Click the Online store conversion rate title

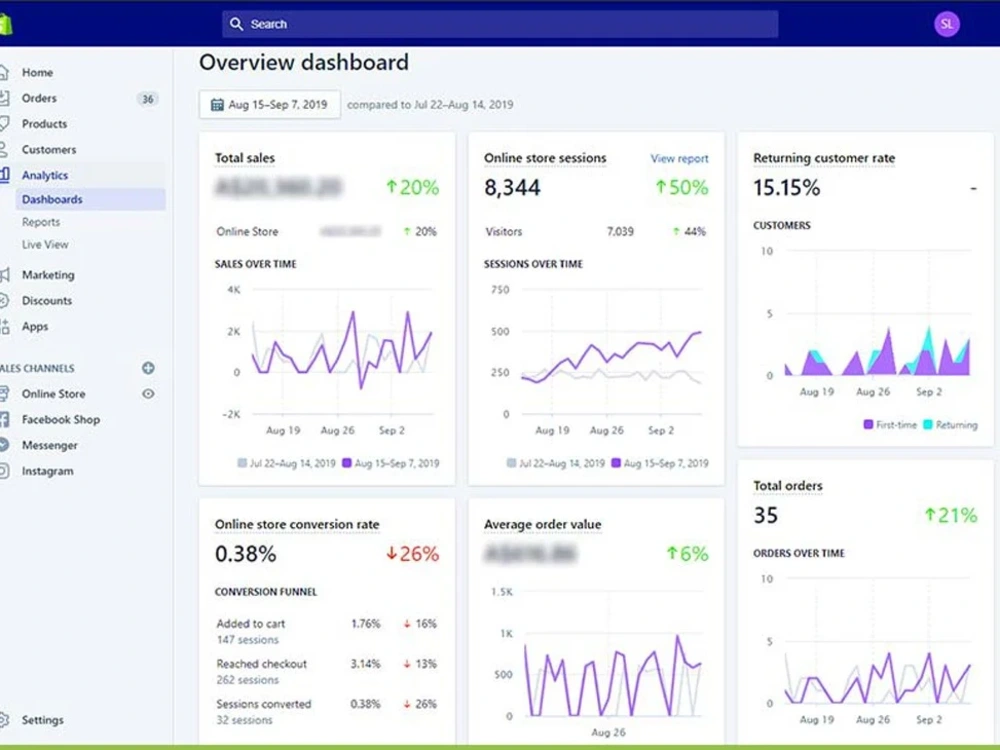297,524
